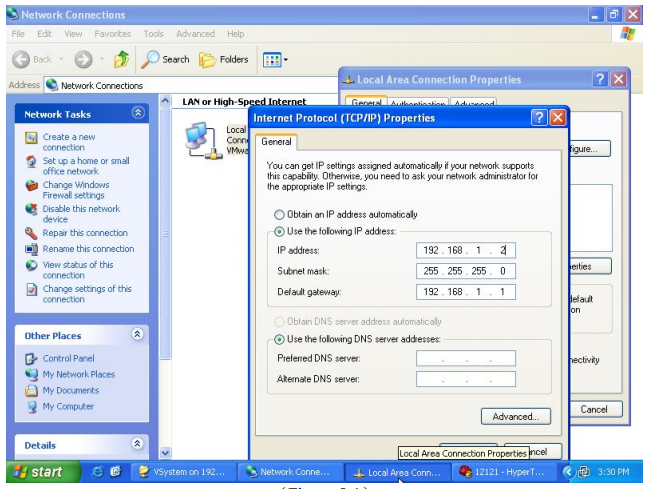
Task: Click Change settings of this connection link
Action: click(x=87, y=294)
